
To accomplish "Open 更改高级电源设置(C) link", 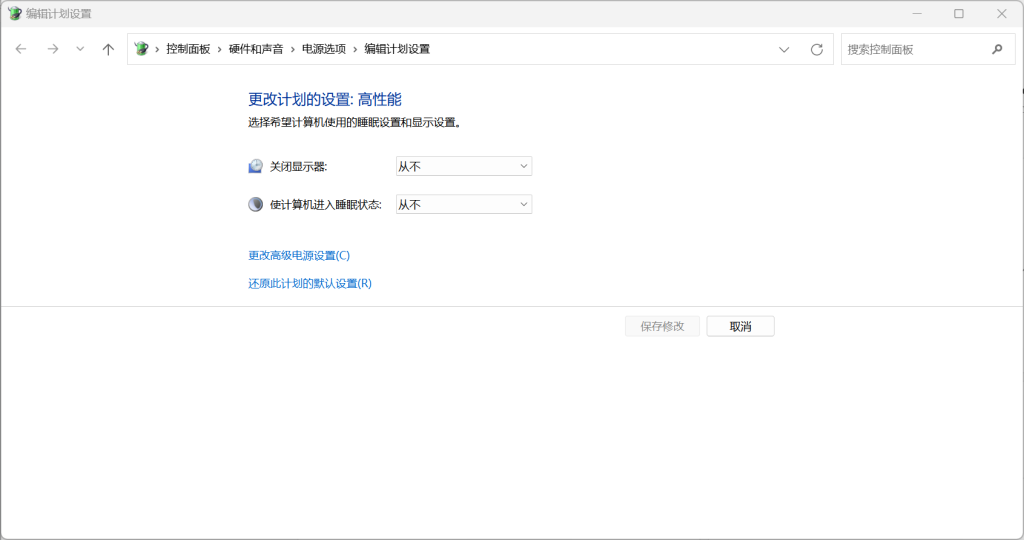I will pyautogui.click(x=299, y=255).
